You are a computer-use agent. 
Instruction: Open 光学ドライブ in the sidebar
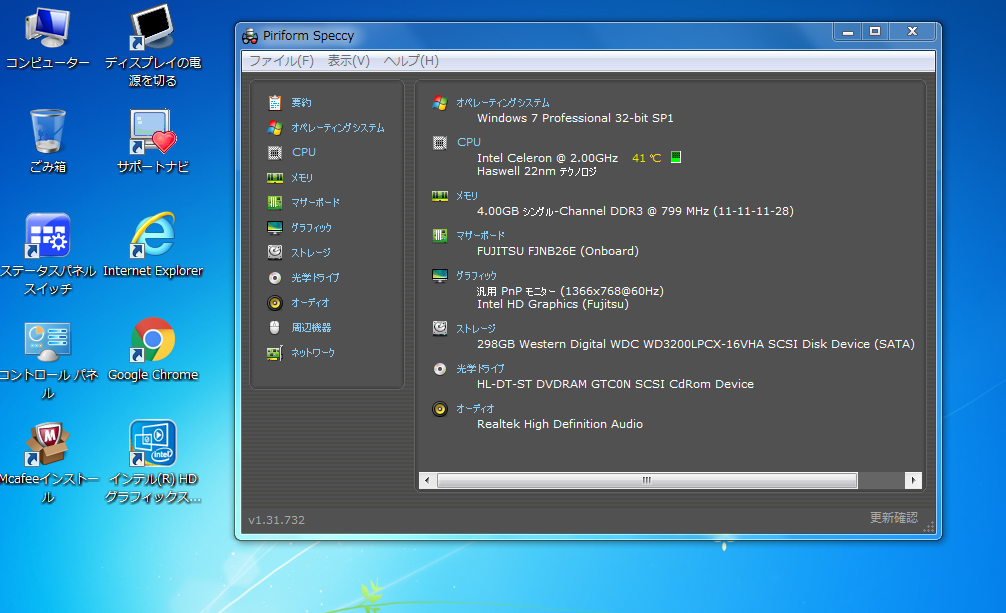(x=315, y=277)
